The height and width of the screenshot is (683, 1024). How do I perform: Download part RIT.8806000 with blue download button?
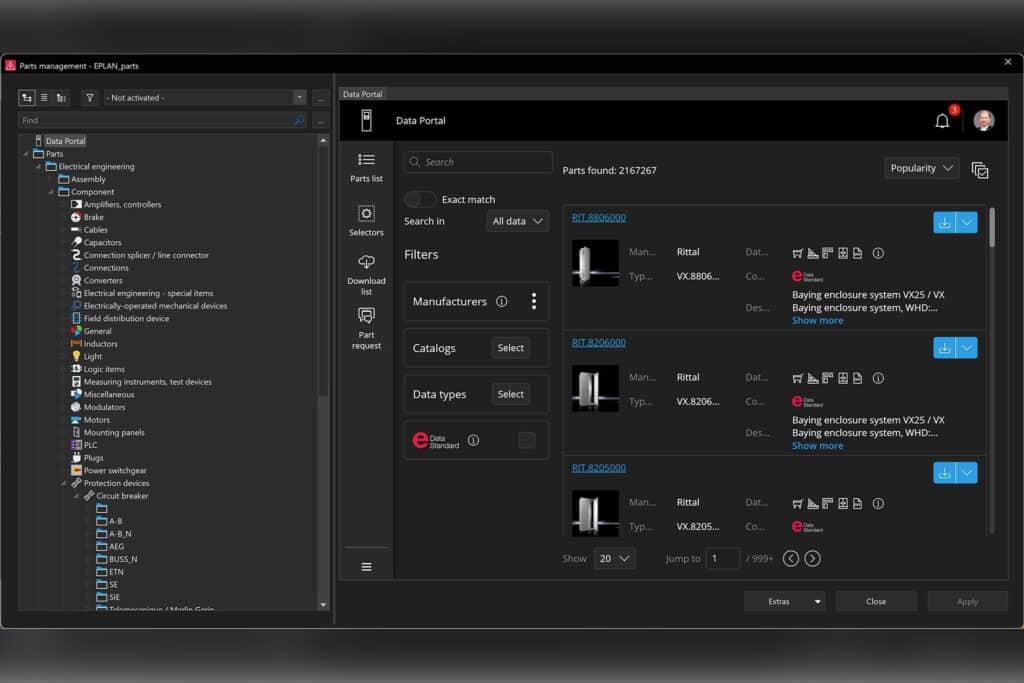[x=944, y=223]
